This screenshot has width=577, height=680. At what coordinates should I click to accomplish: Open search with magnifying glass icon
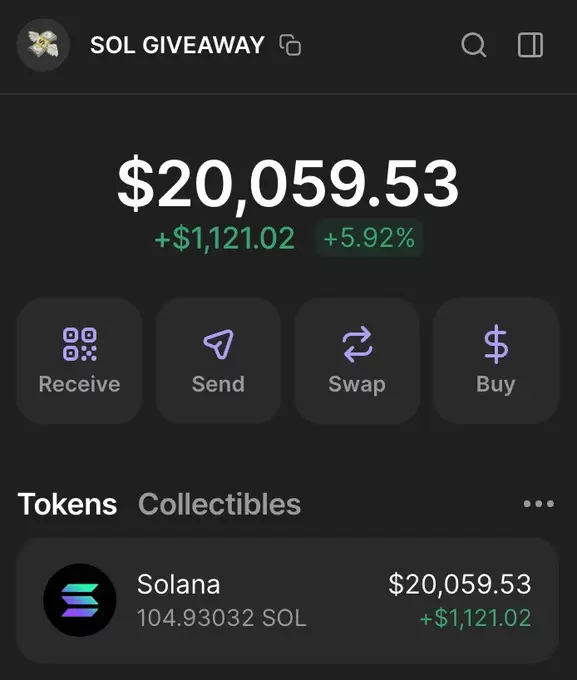[473, 45]
